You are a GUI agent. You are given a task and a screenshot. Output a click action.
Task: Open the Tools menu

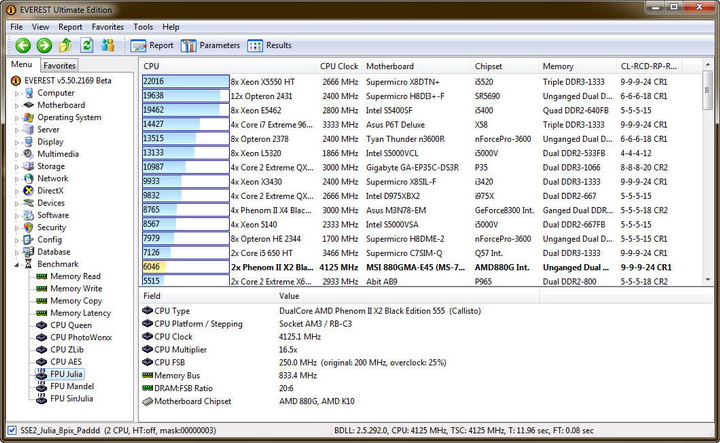point(143,27)
